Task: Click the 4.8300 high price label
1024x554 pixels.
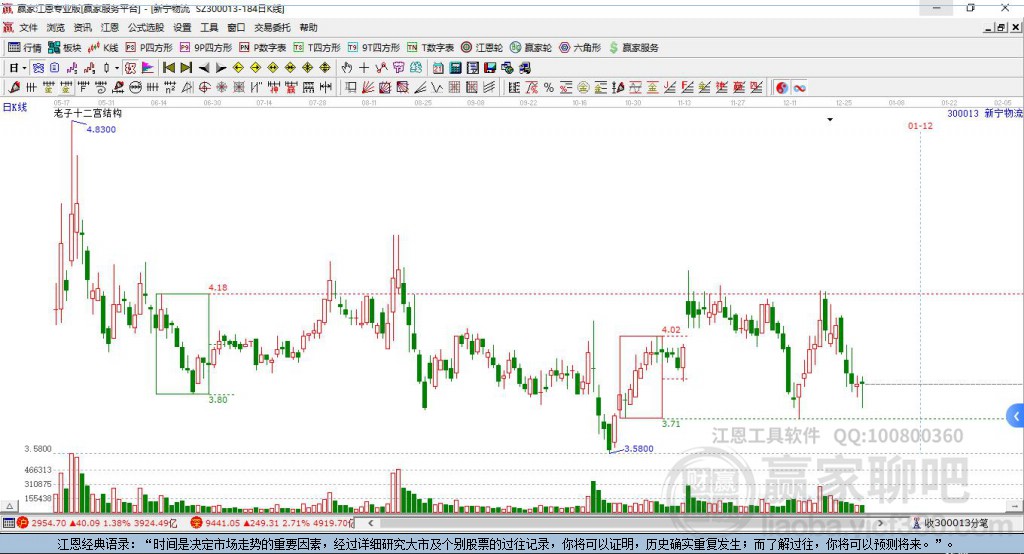Action: [x=101, y=129]
